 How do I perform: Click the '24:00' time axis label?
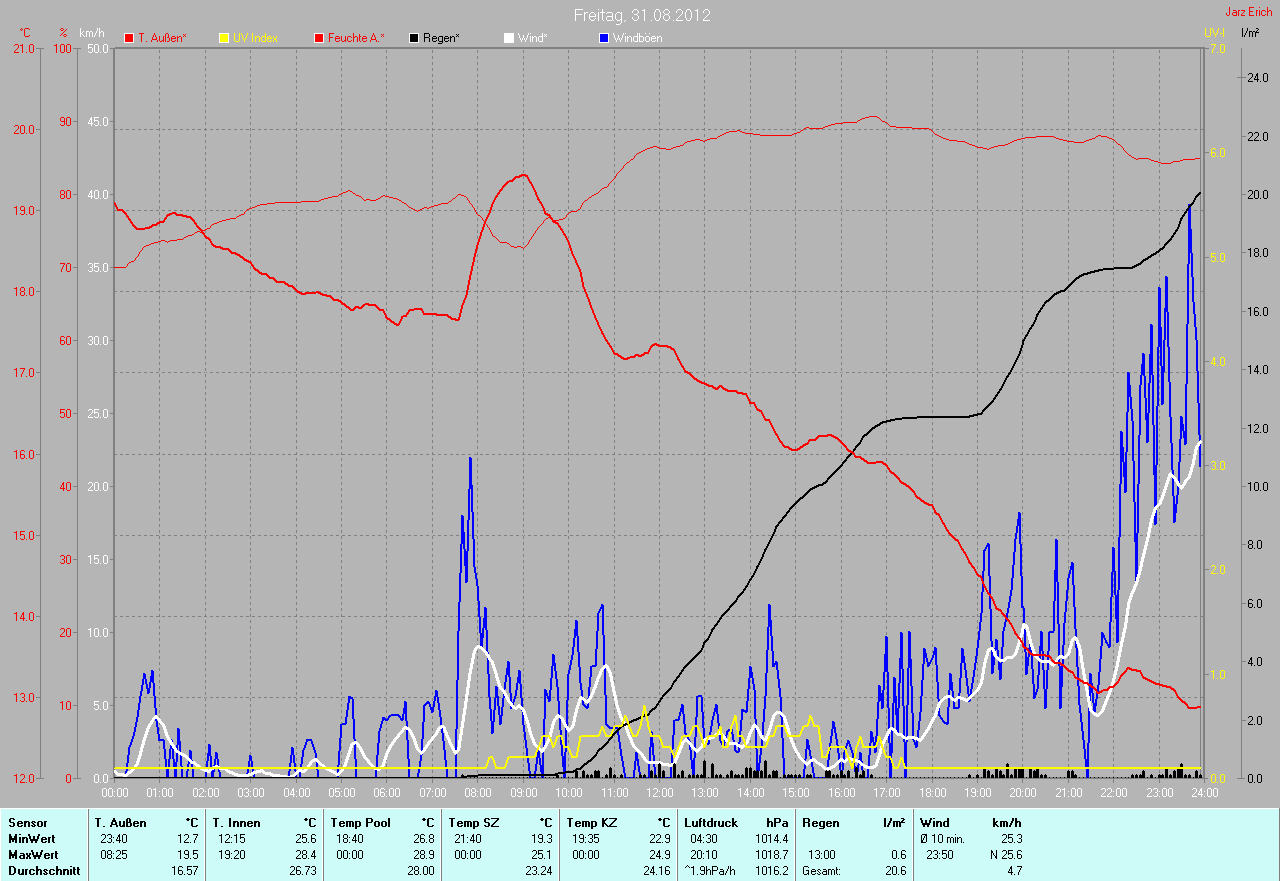coord(1203,793)
